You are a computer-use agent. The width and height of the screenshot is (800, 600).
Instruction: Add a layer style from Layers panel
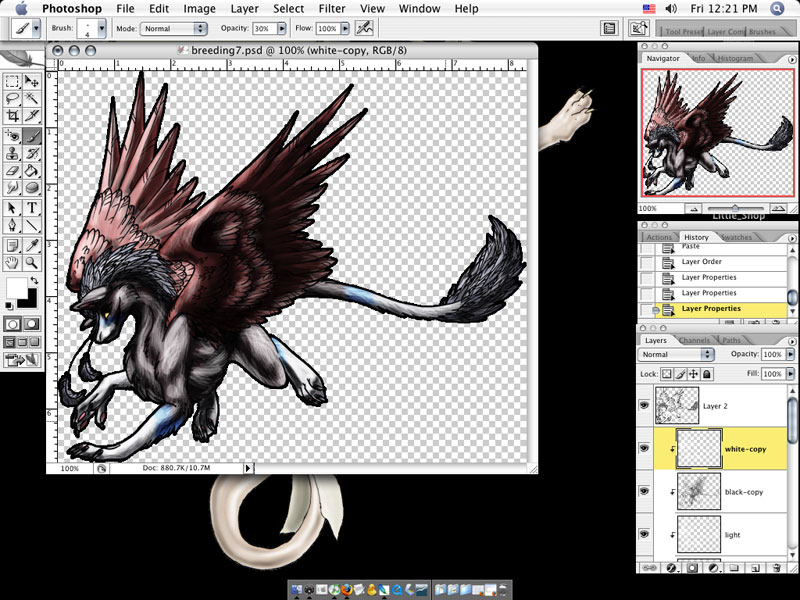(671, 568)
